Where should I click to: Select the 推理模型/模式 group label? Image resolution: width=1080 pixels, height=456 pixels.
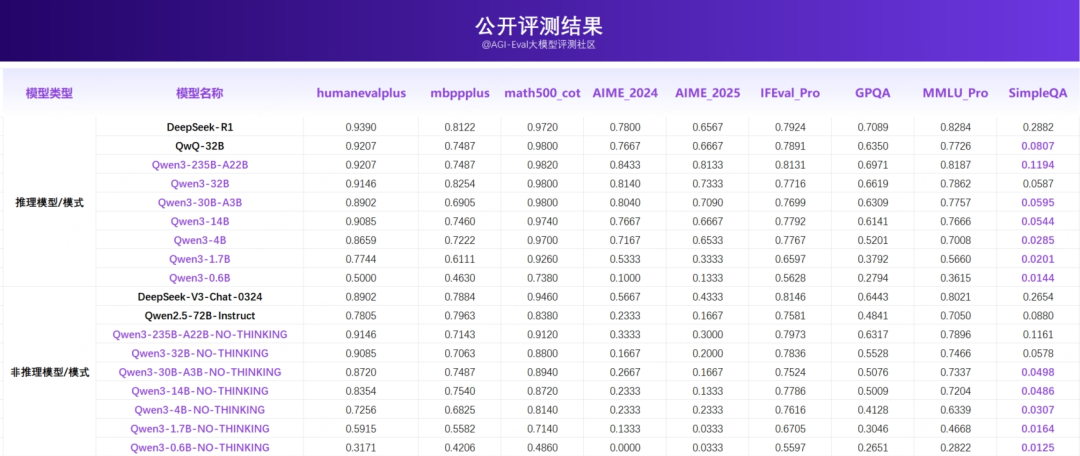coord(49,203)
